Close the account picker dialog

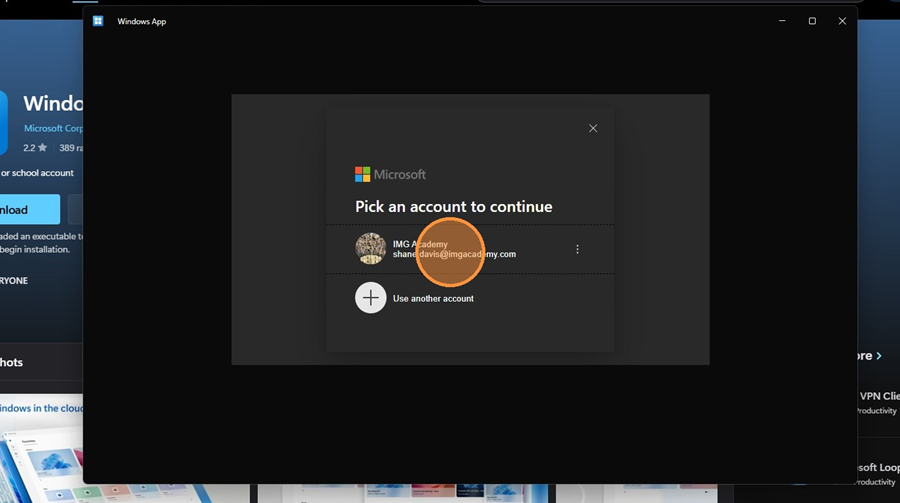click(593, 128)
